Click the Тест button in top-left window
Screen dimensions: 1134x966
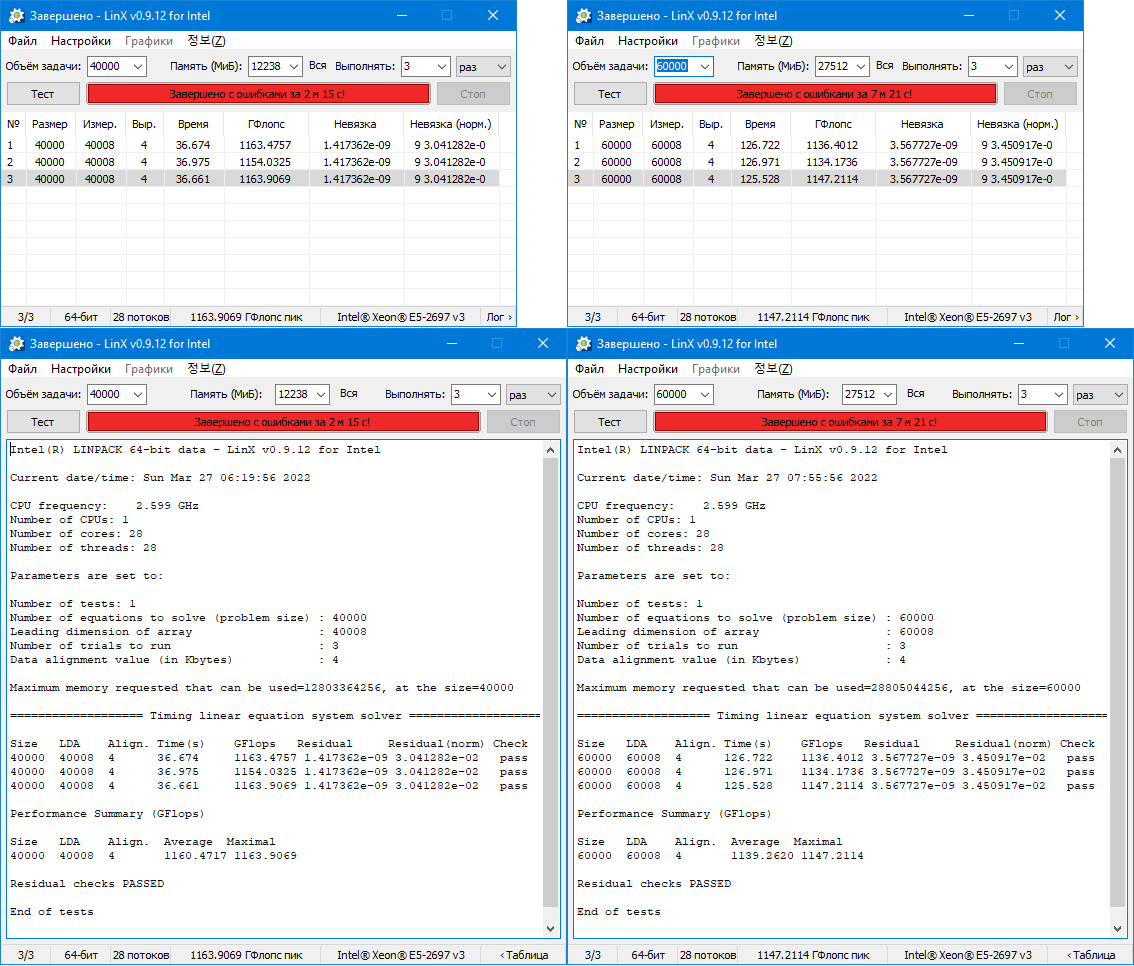[x=43, y=94]
